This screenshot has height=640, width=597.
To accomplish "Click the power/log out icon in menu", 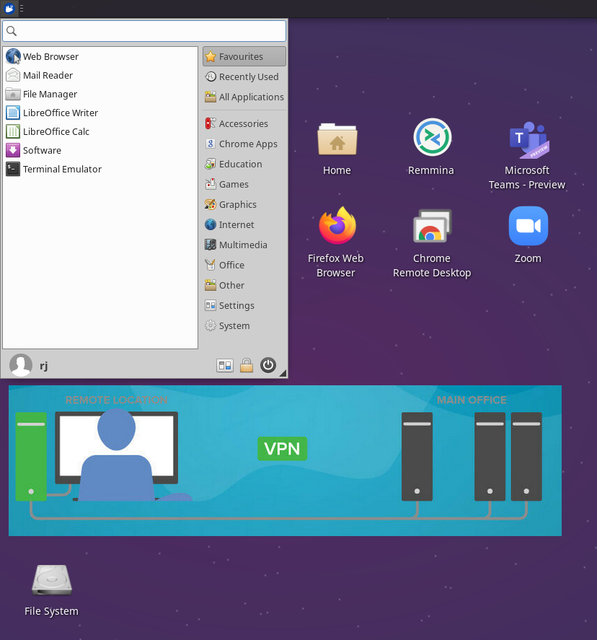I will (268, 365).
